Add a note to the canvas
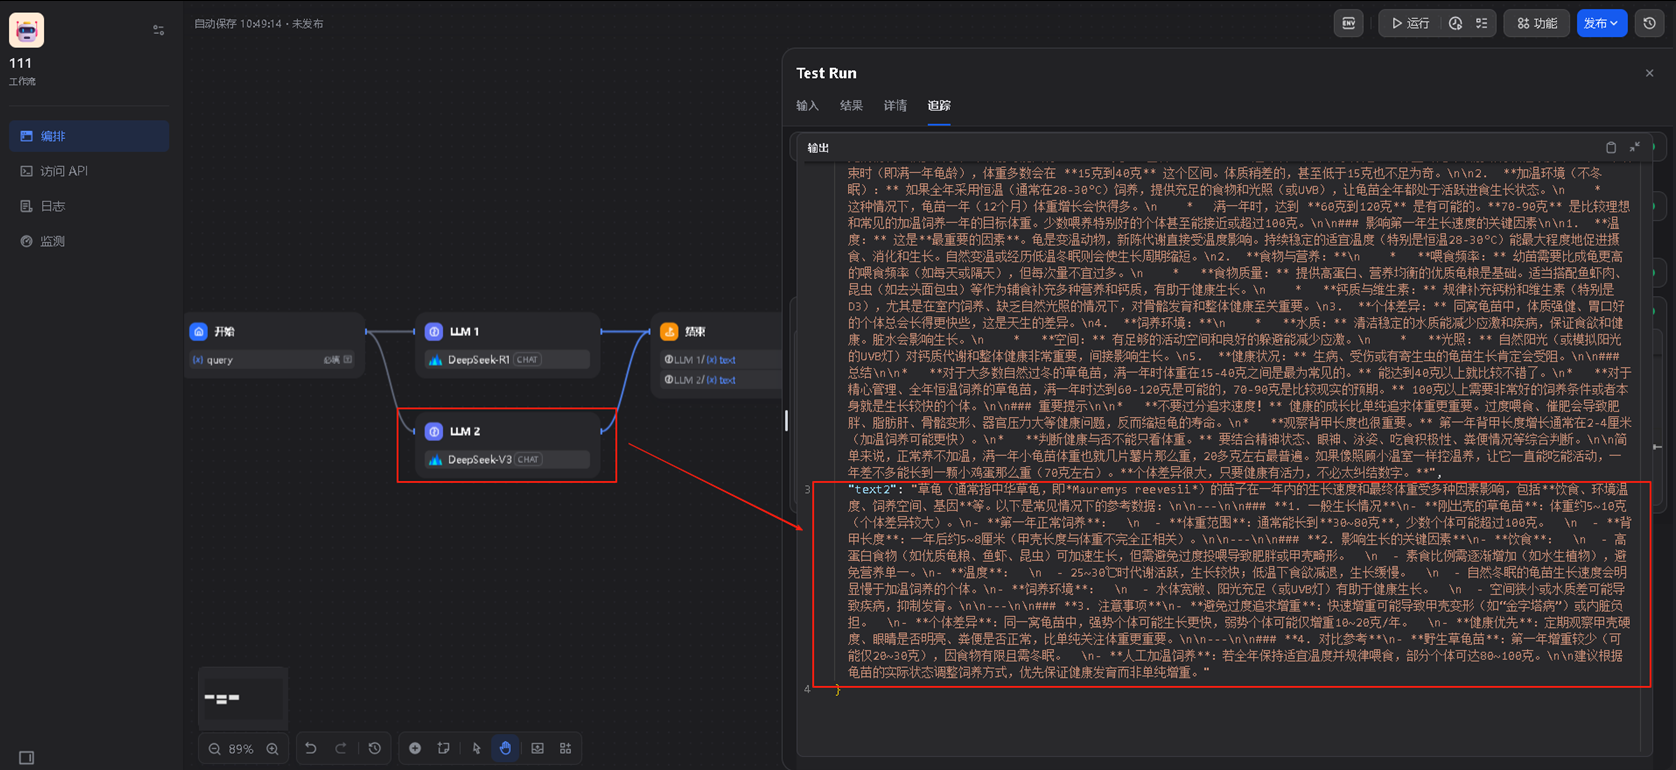 (x=444, y=748)
